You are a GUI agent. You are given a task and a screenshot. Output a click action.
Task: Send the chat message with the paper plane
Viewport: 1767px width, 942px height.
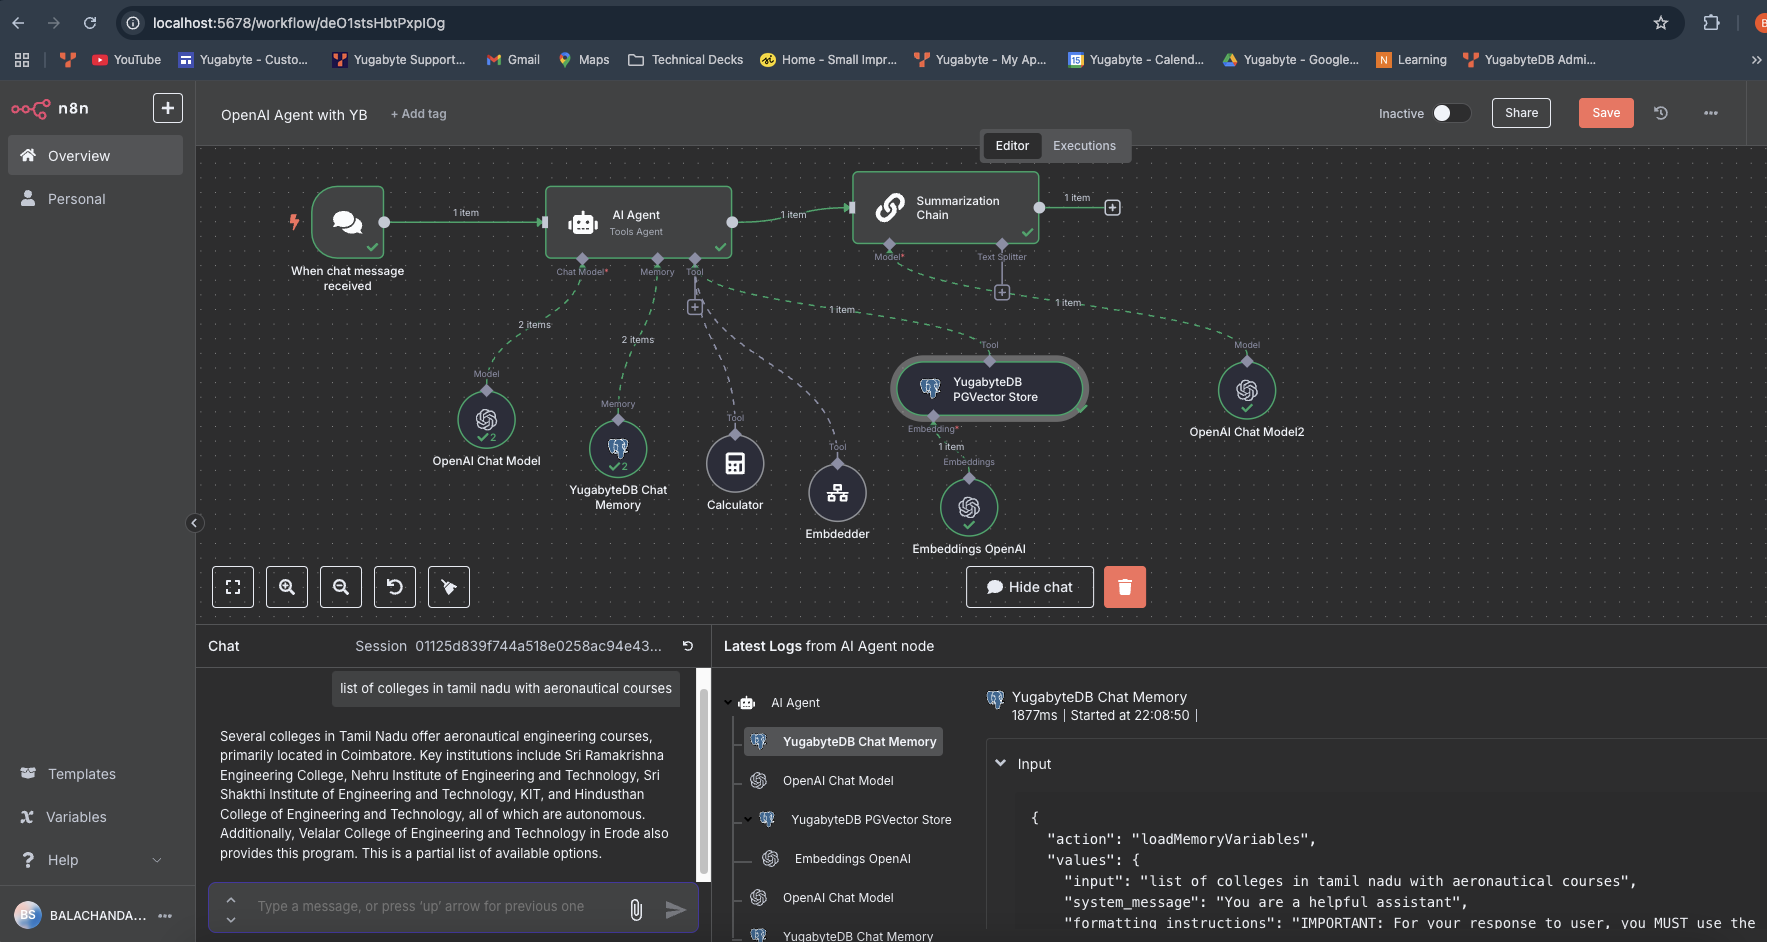676,908
